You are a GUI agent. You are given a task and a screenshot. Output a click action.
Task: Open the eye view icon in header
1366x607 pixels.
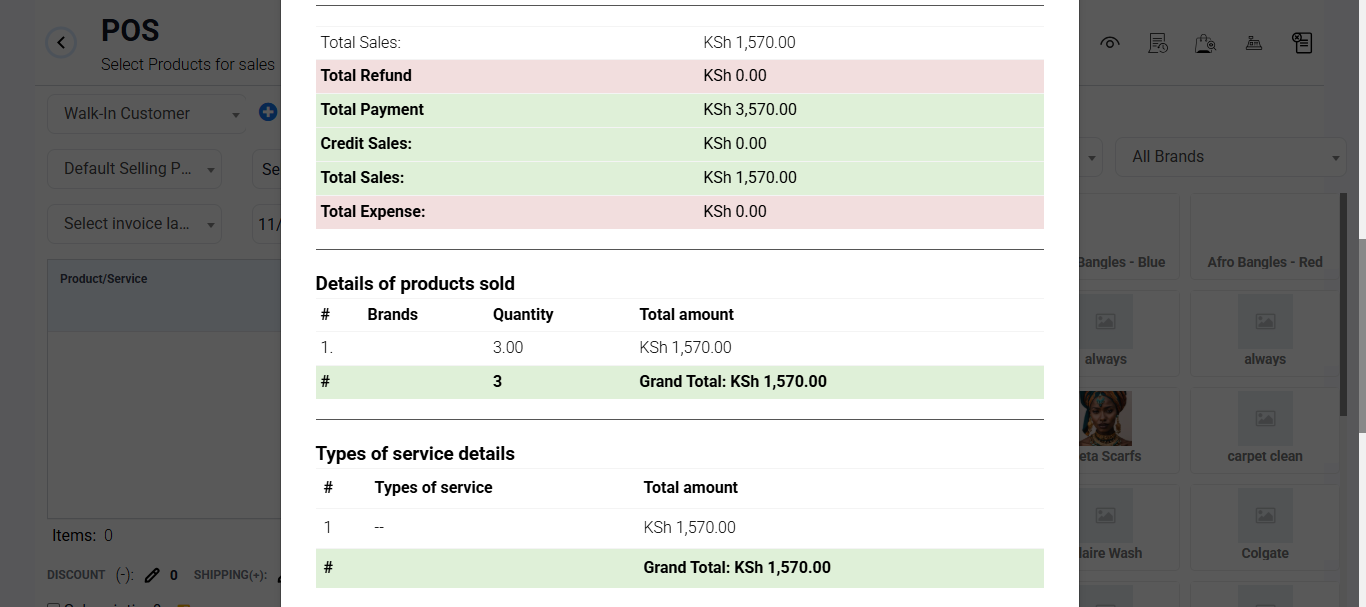point(1110,43)
